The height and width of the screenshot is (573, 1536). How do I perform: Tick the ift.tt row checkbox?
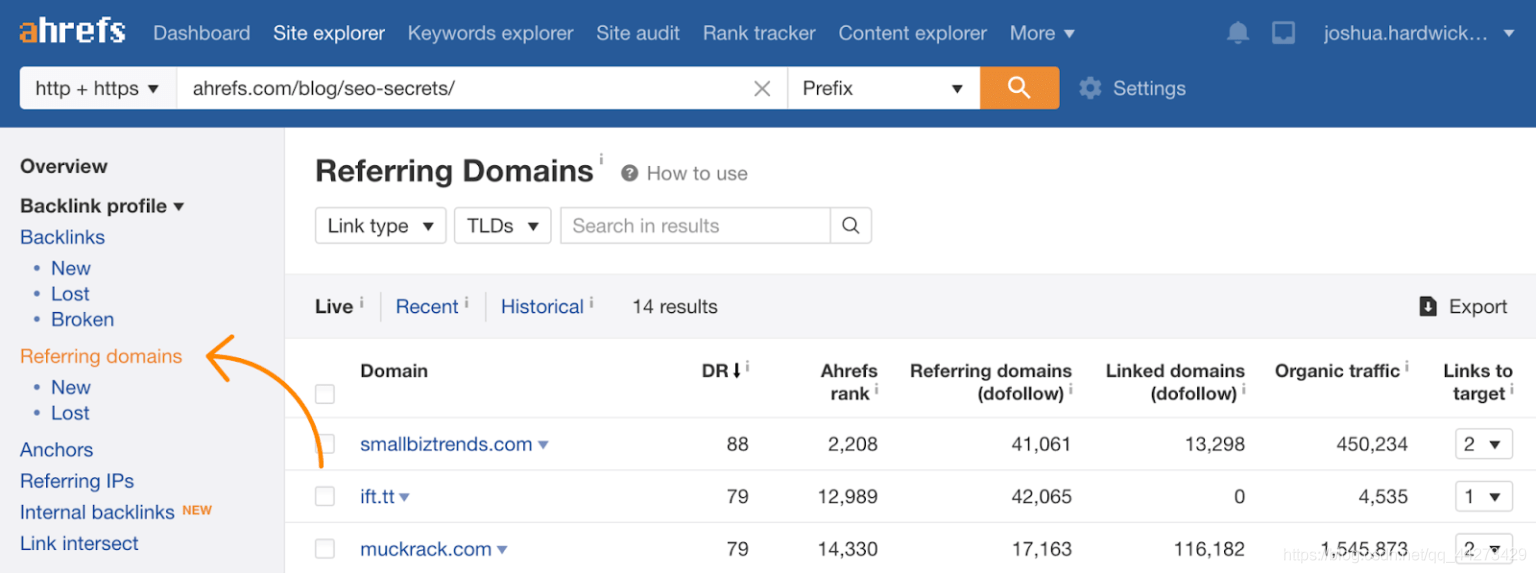(x=325, y=496)
